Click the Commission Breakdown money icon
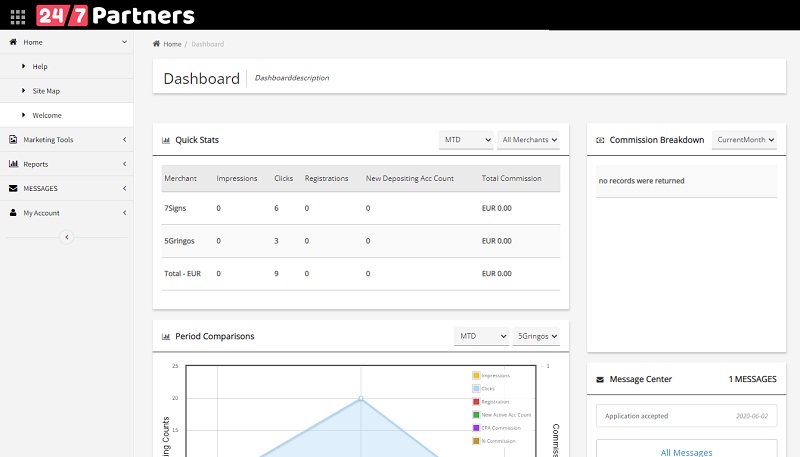The image size is (800, 457). coord(601,140)
